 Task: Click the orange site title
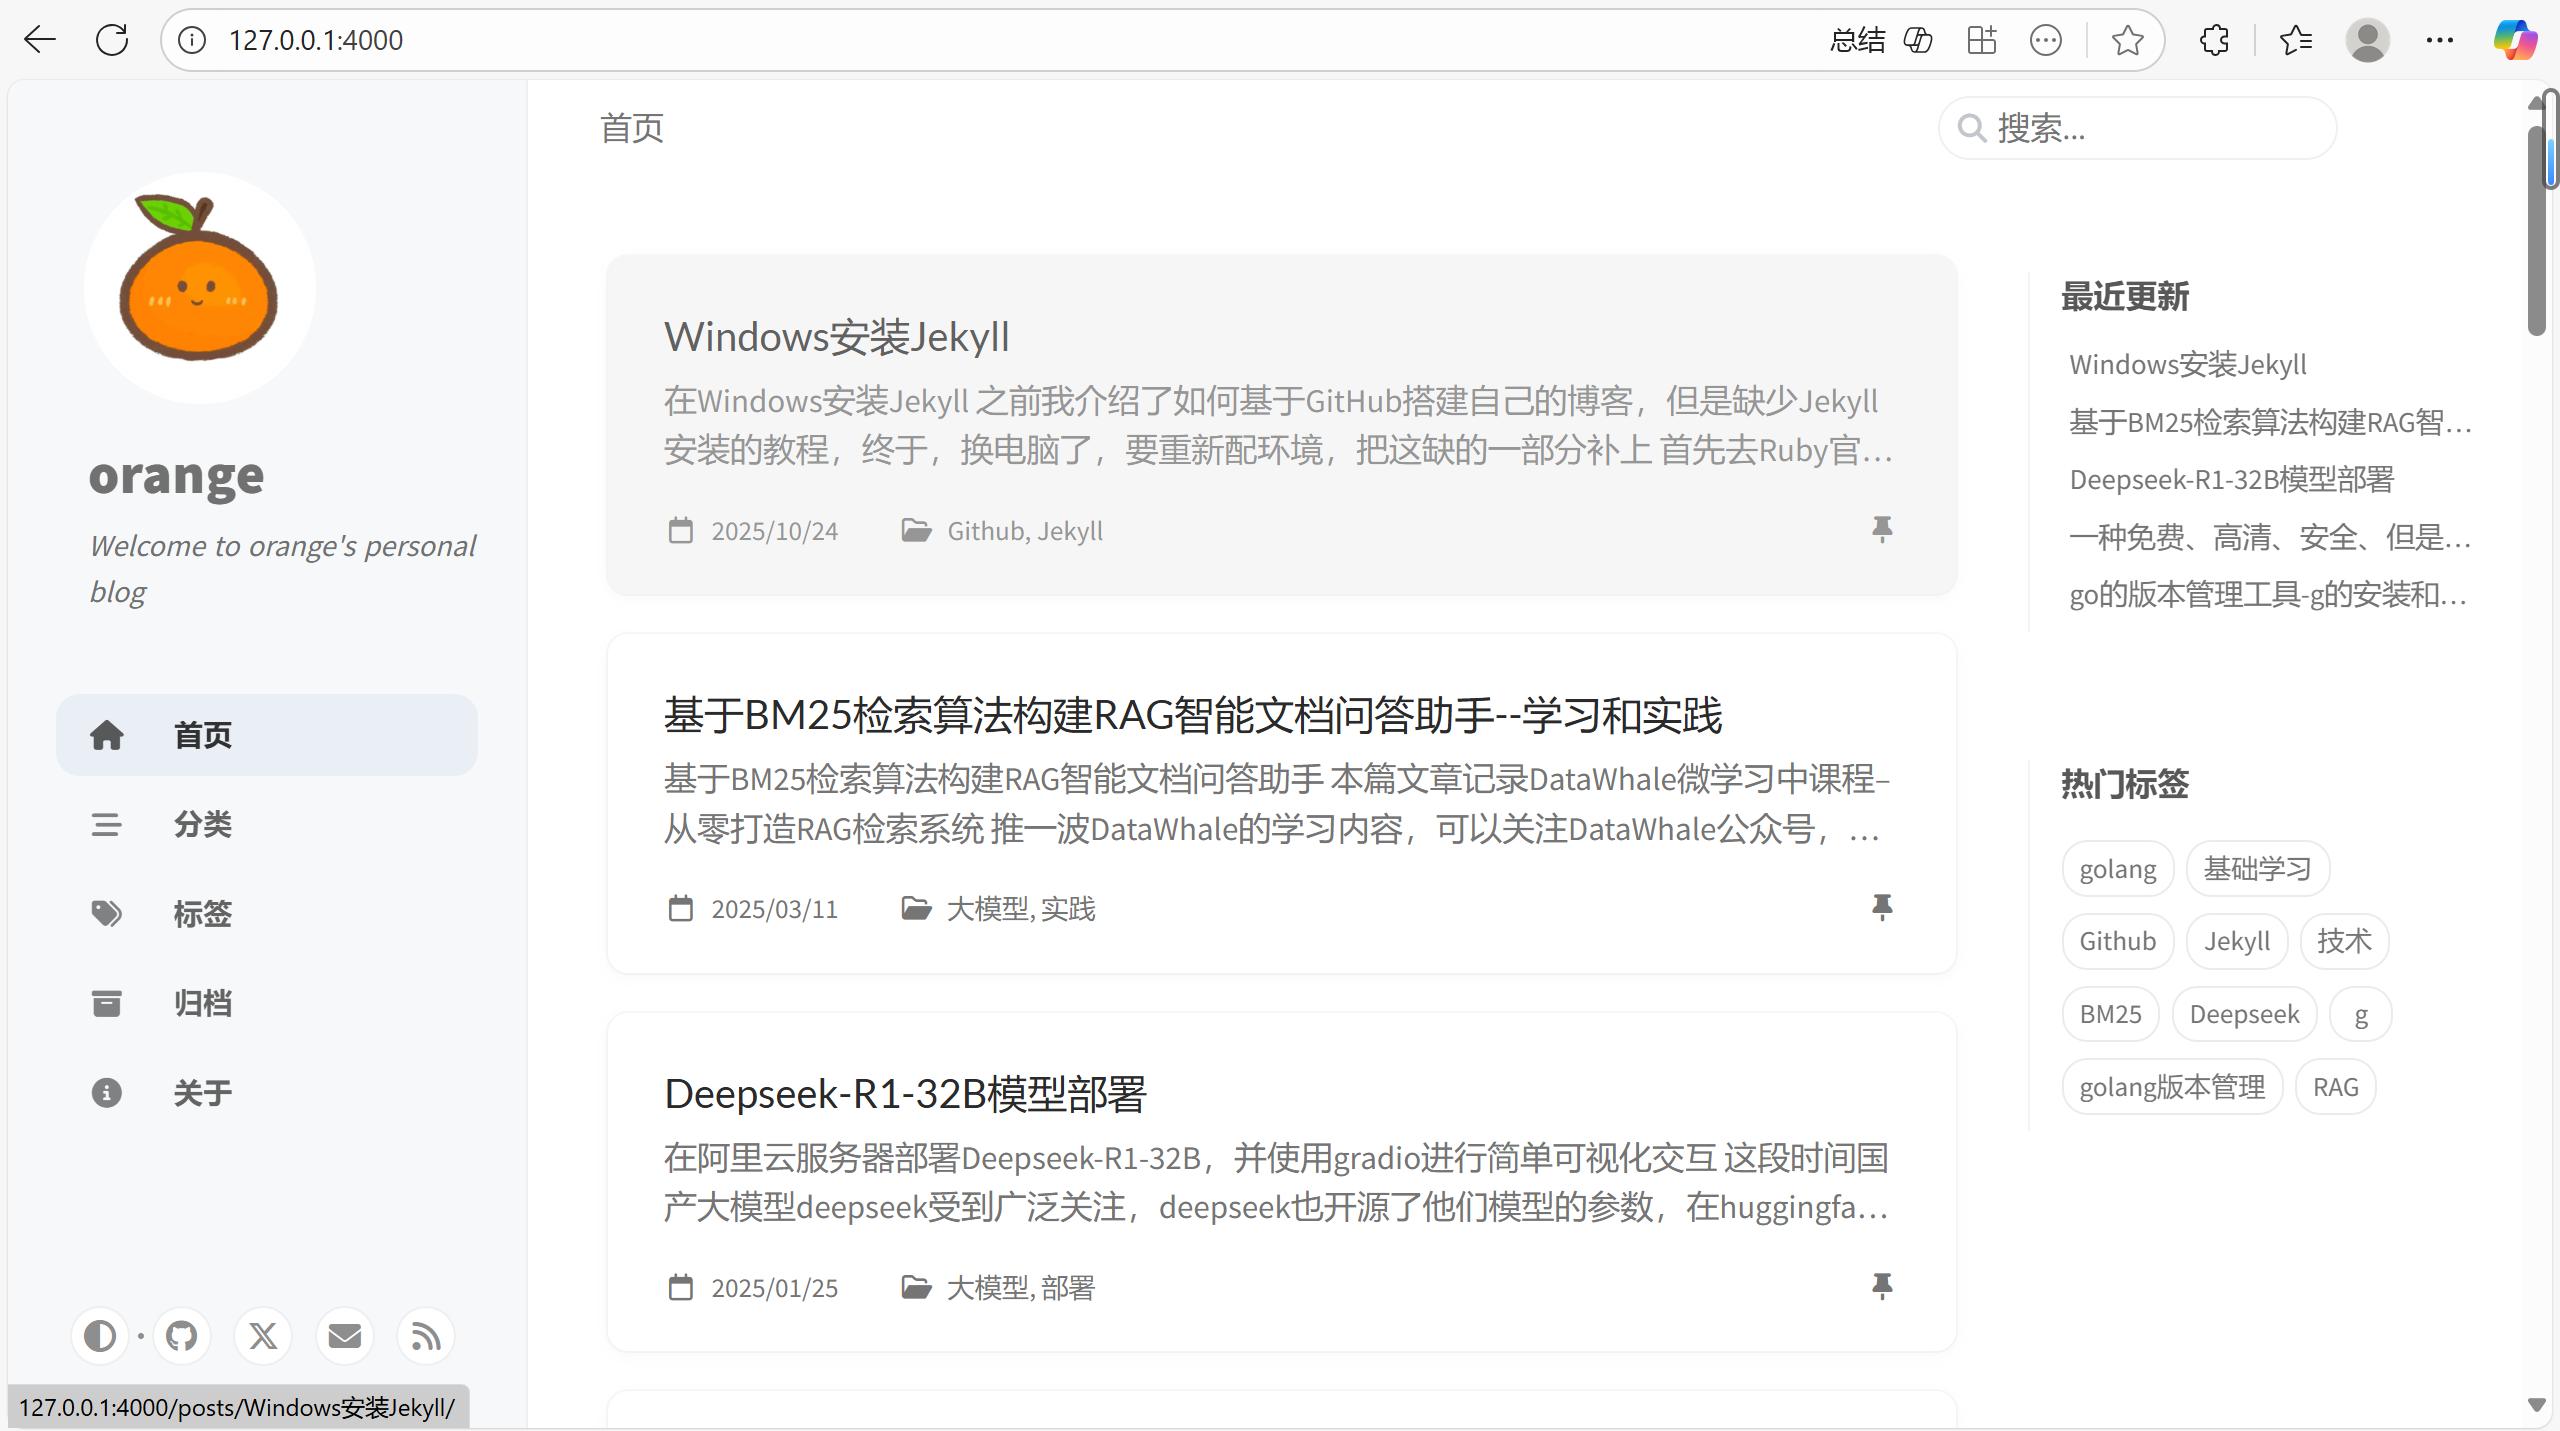pos(177,476)
